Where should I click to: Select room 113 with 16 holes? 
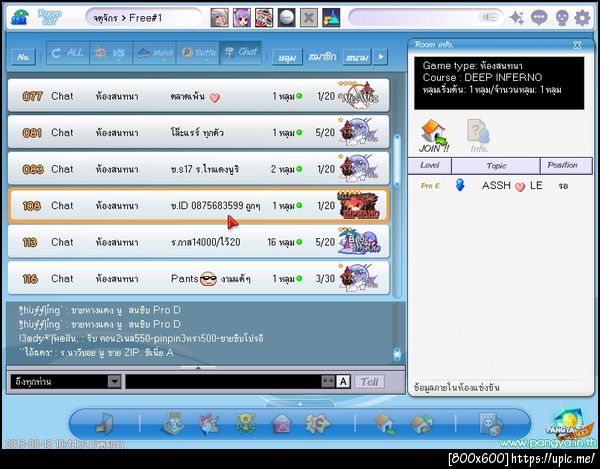tap(199, 242)
